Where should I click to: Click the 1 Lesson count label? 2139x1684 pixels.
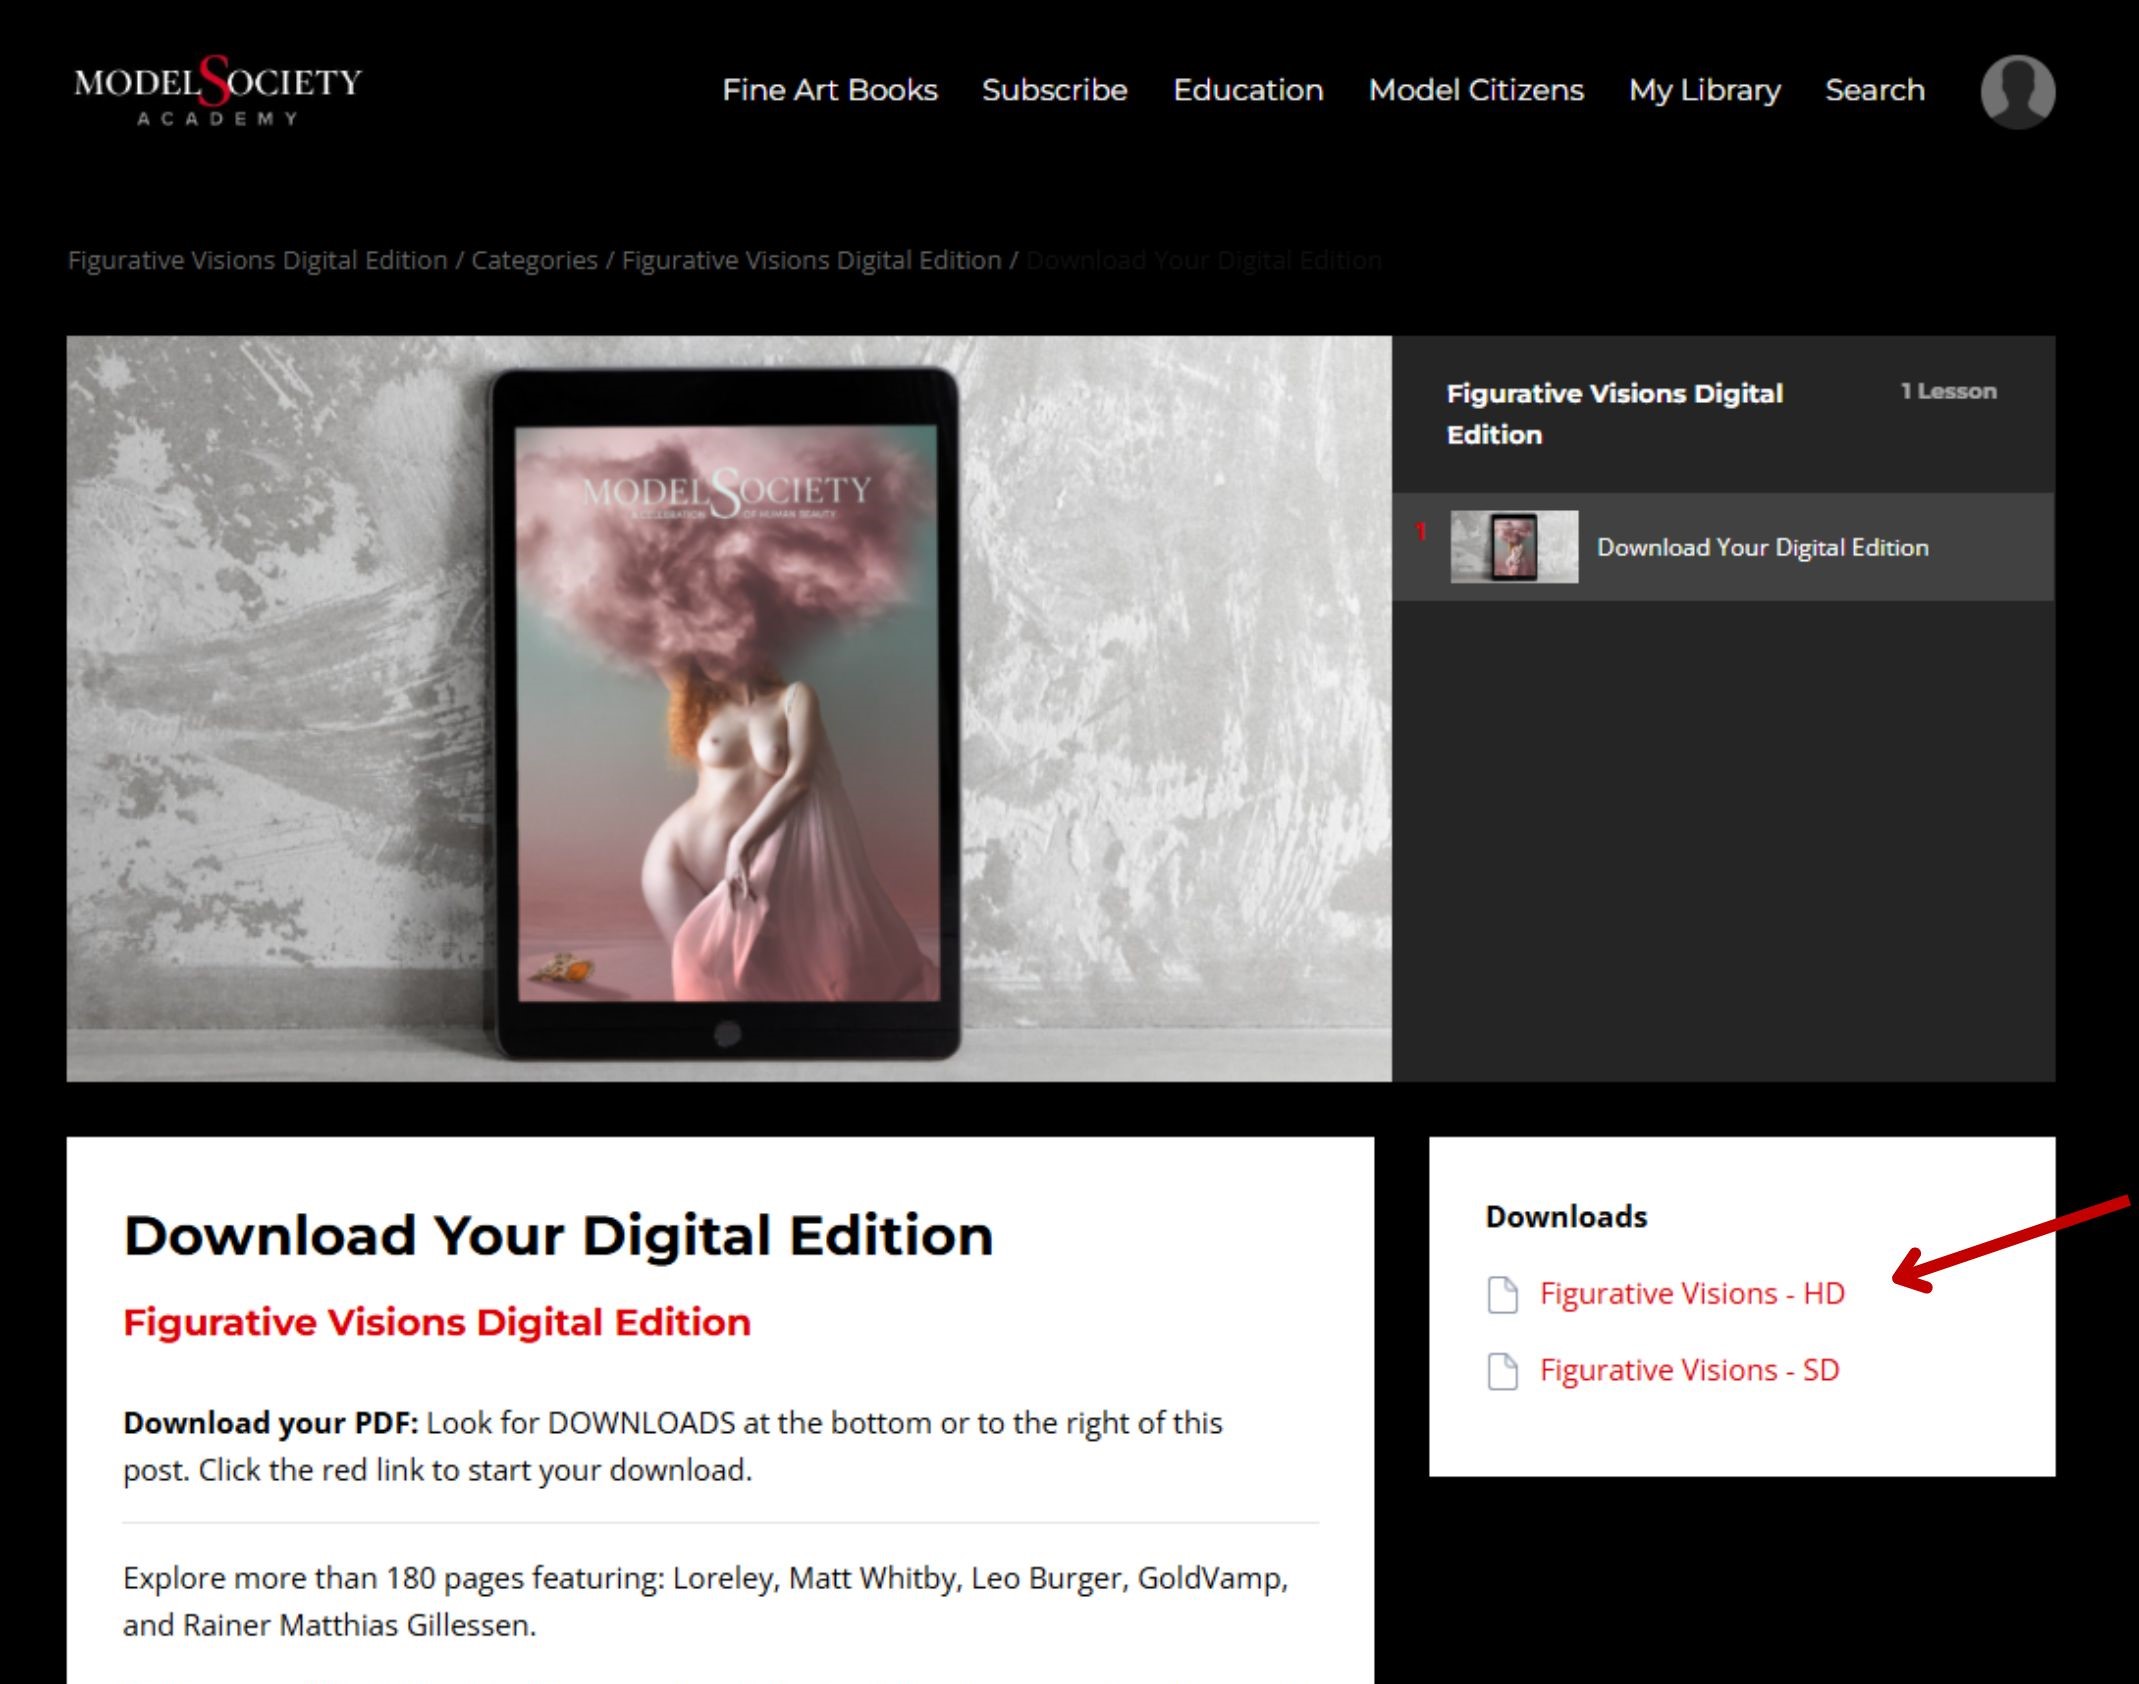1948,391
